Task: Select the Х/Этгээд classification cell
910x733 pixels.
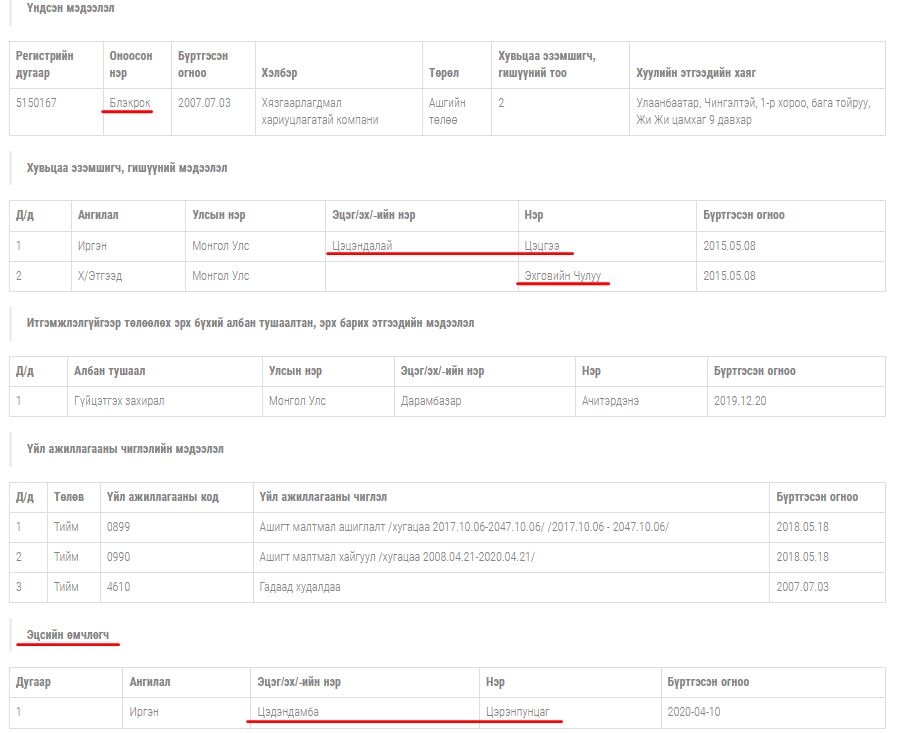Action: pos(100,276)
